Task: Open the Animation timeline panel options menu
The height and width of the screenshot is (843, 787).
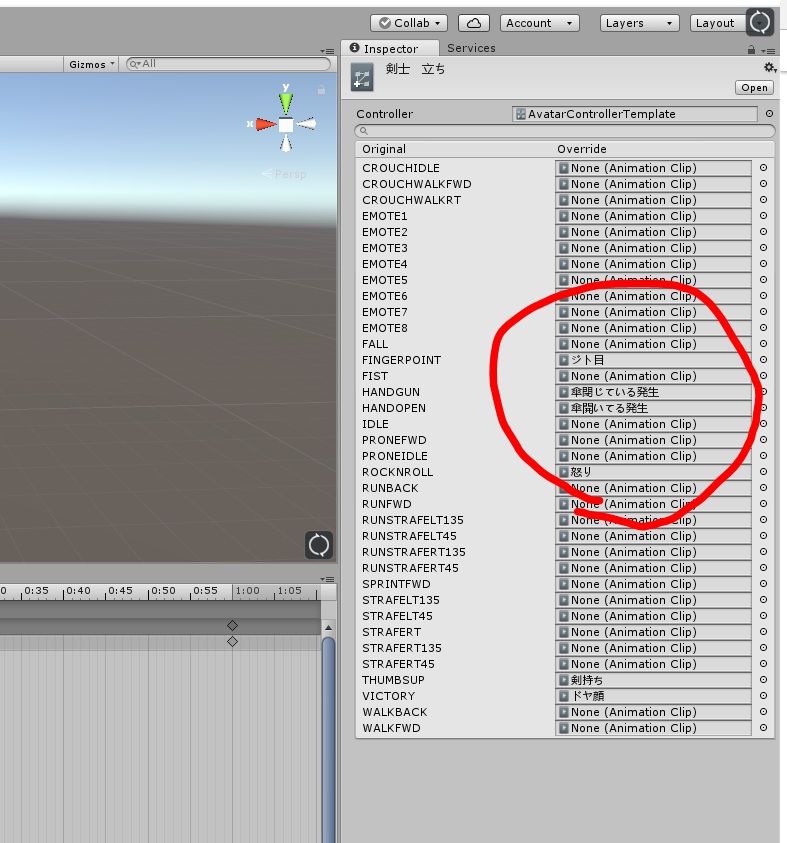Action: 327,579
